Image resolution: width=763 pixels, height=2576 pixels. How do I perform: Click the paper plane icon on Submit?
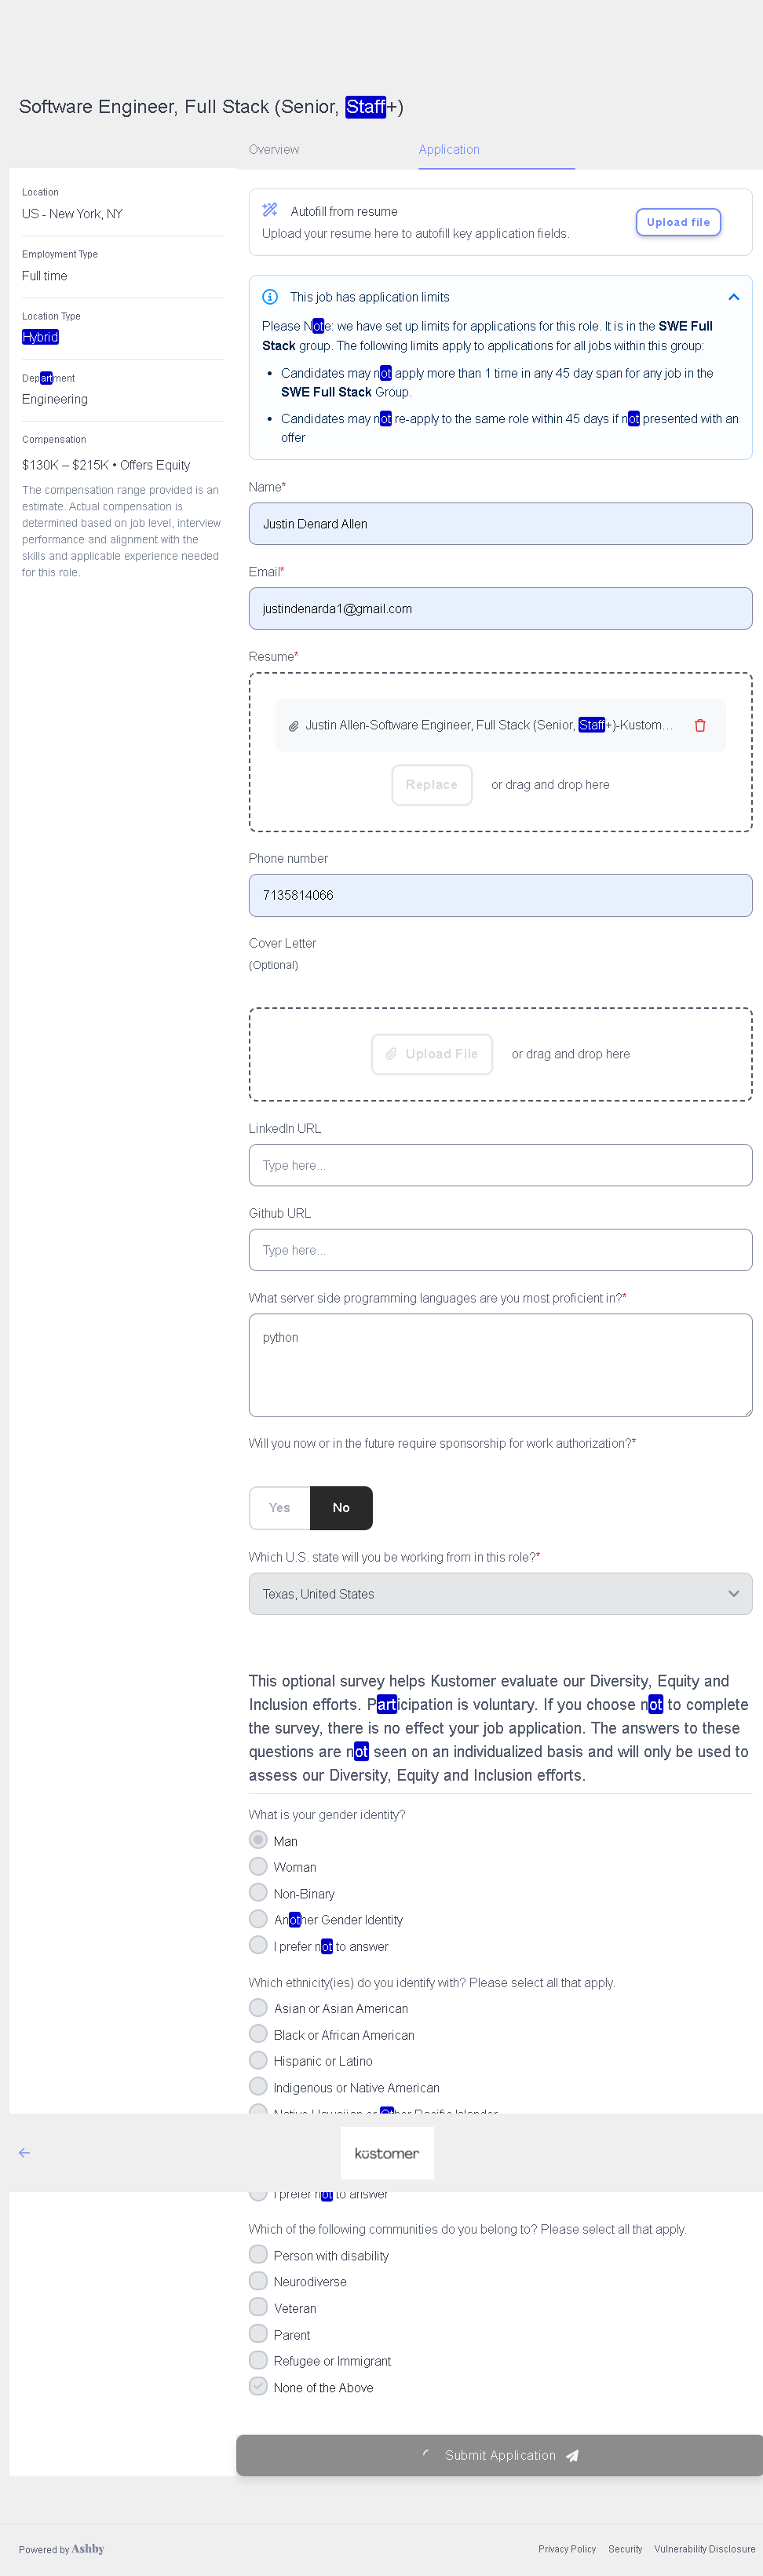click(572, 2456)
